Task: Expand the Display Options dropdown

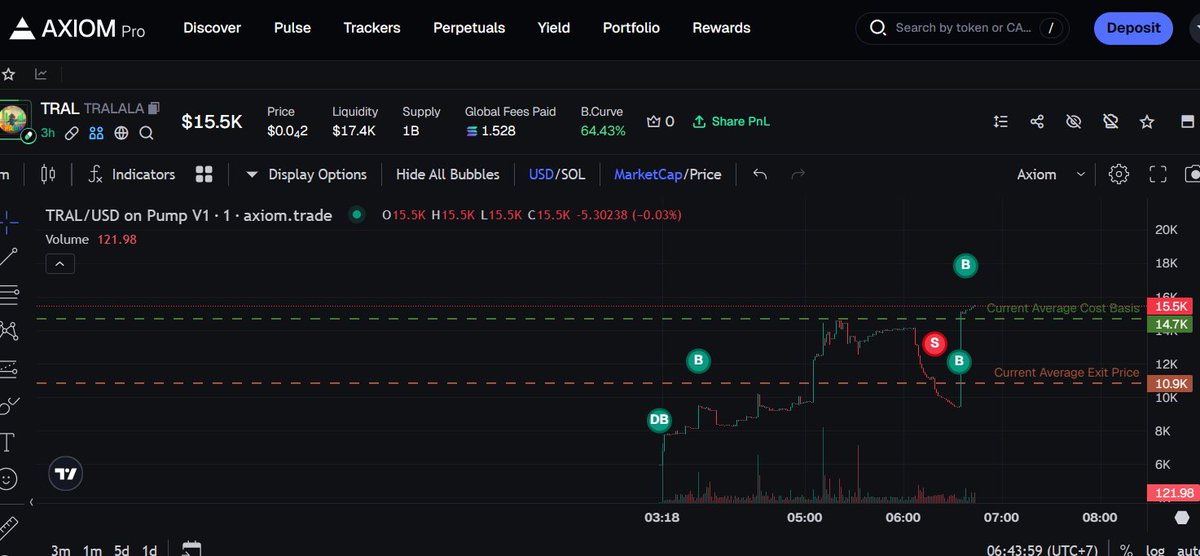Action: tap(306, 174)
